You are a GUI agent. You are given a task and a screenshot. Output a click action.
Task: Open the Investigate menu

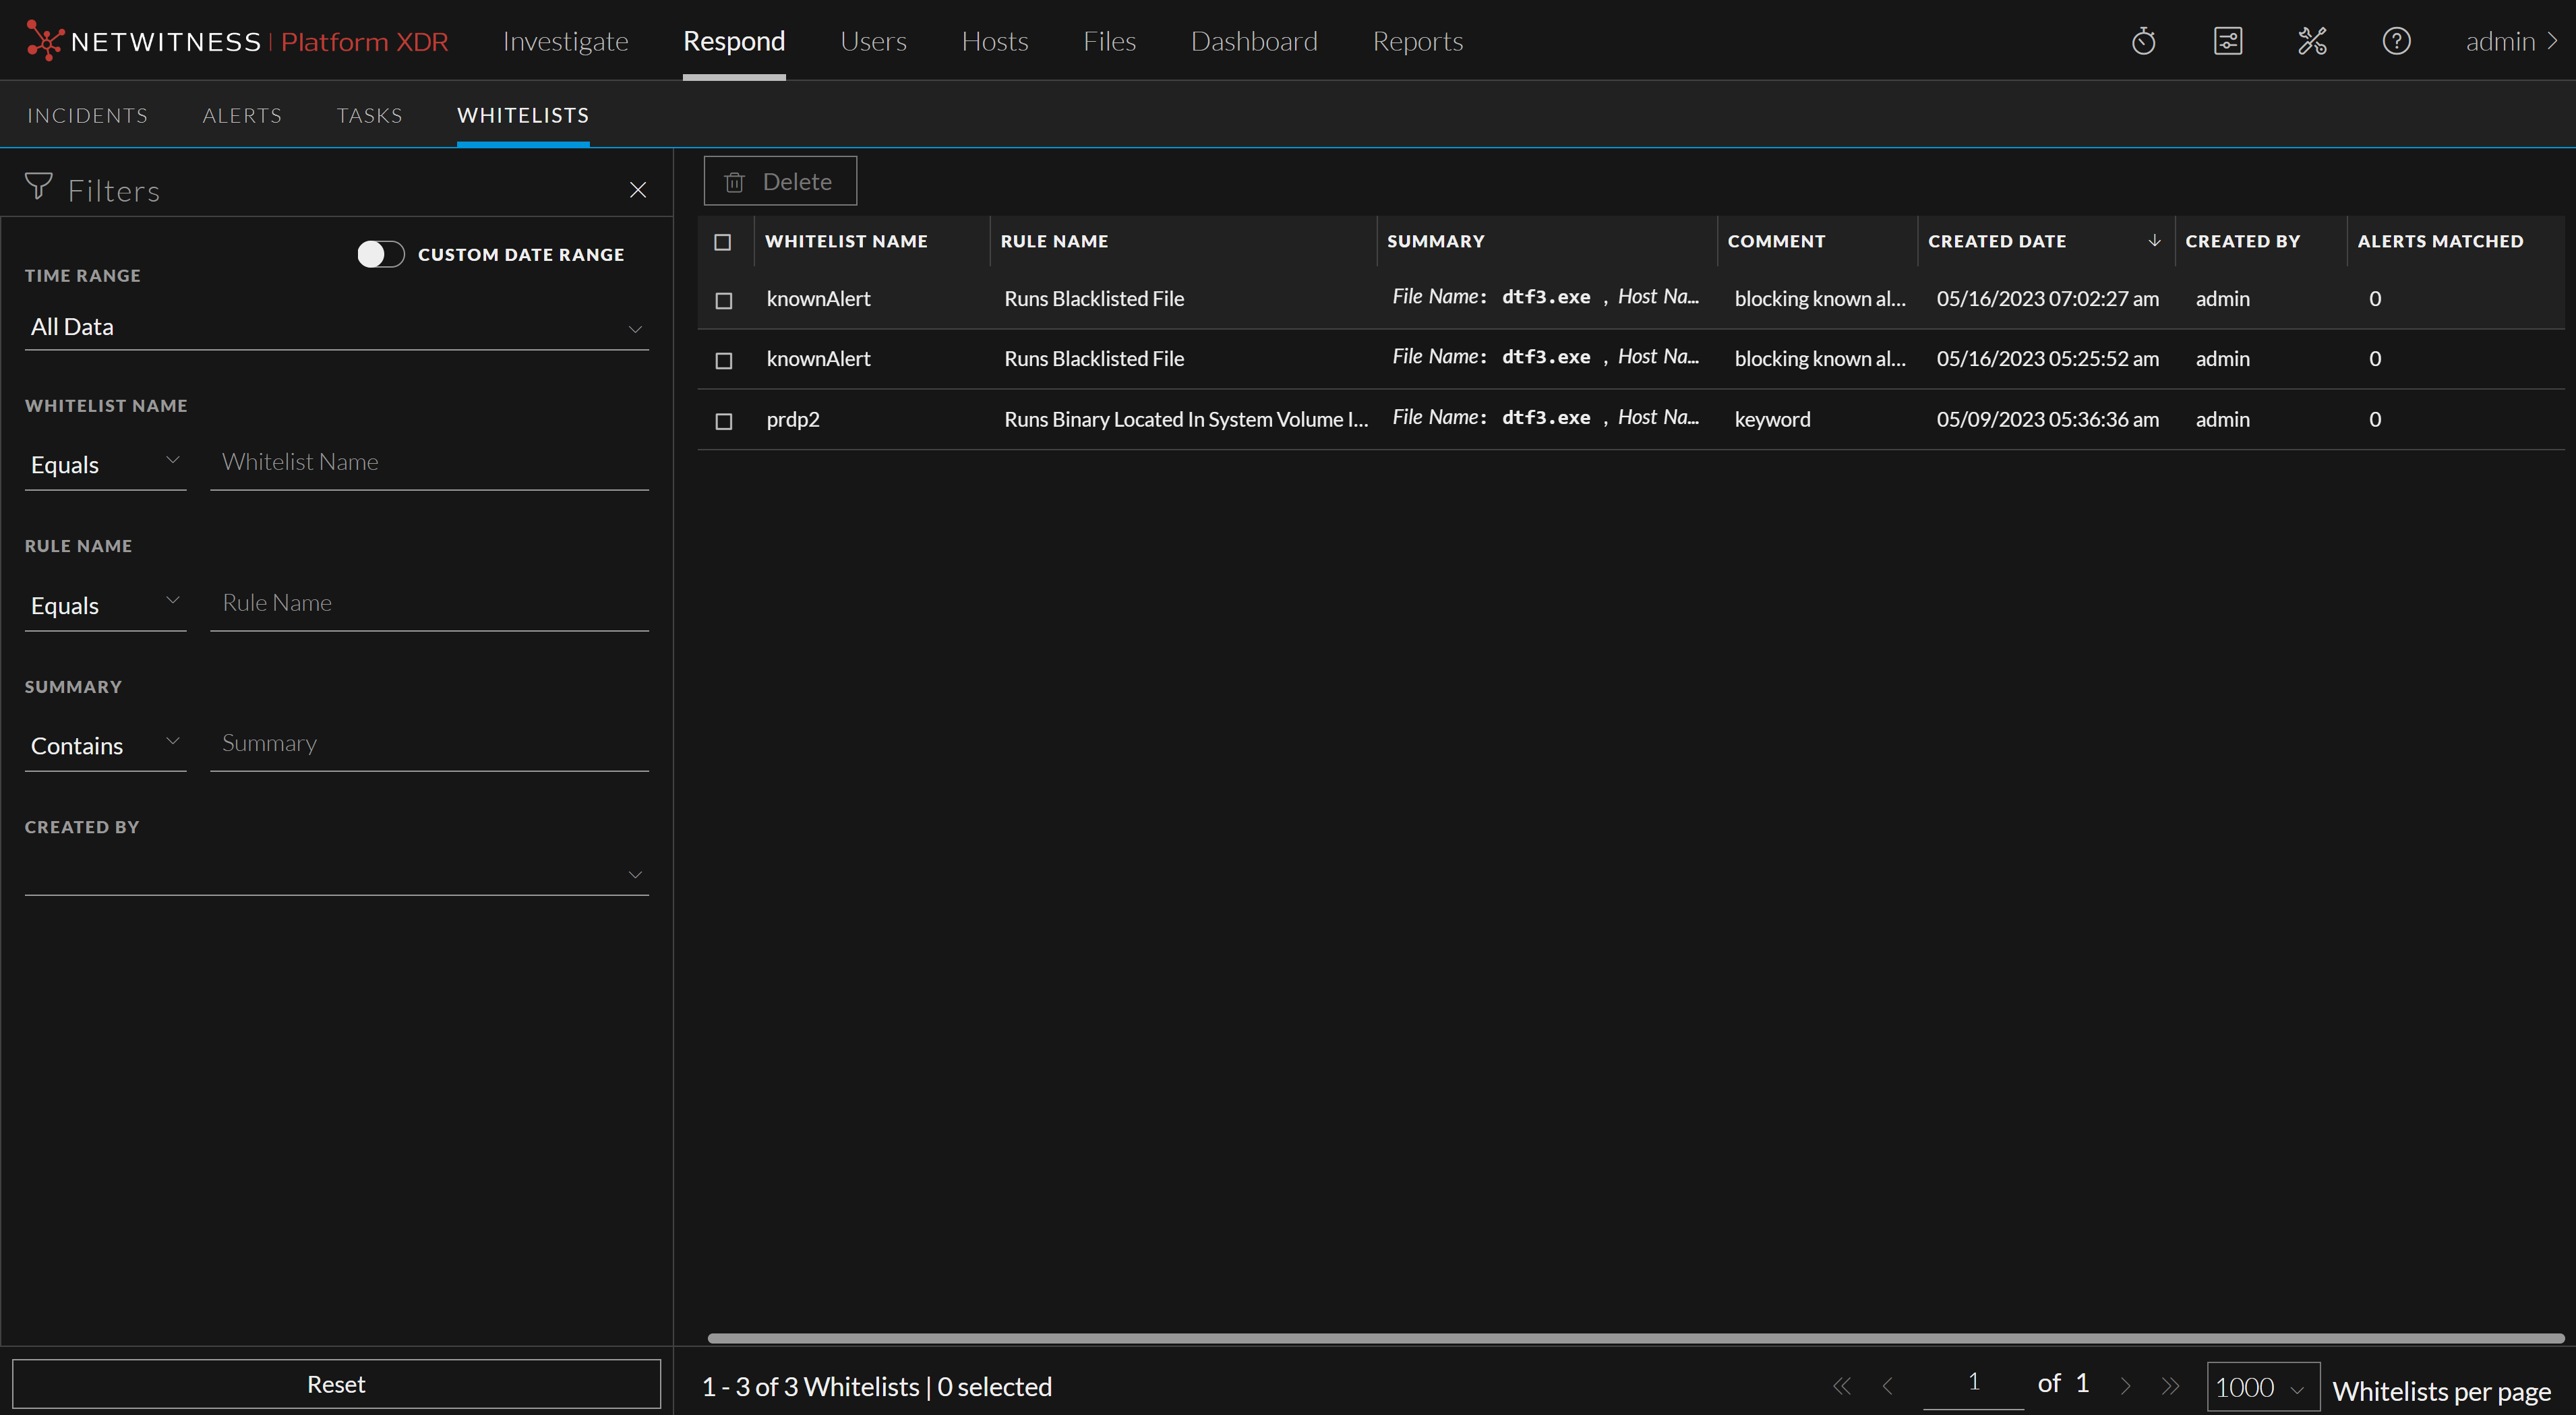coord(565,41)
